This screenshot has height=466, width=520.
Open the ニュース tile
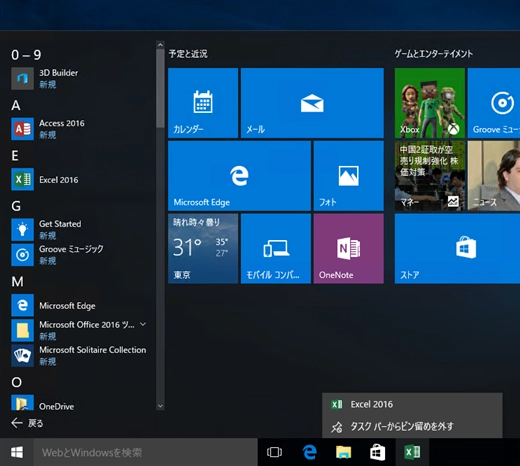pos(494,176)
